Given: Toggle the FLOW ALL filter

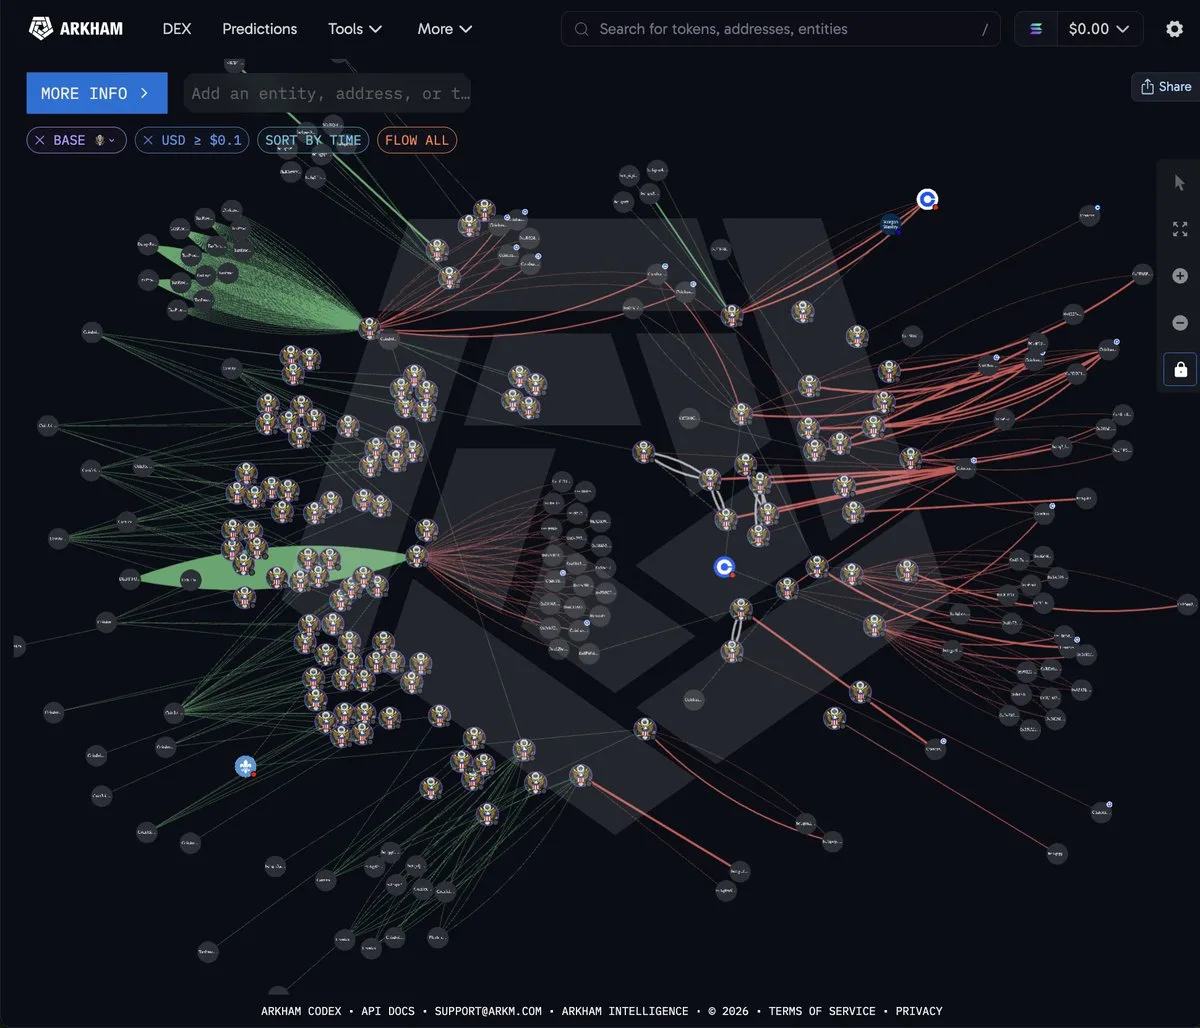Looking at the screenshot, I should (x=417, y=140).
